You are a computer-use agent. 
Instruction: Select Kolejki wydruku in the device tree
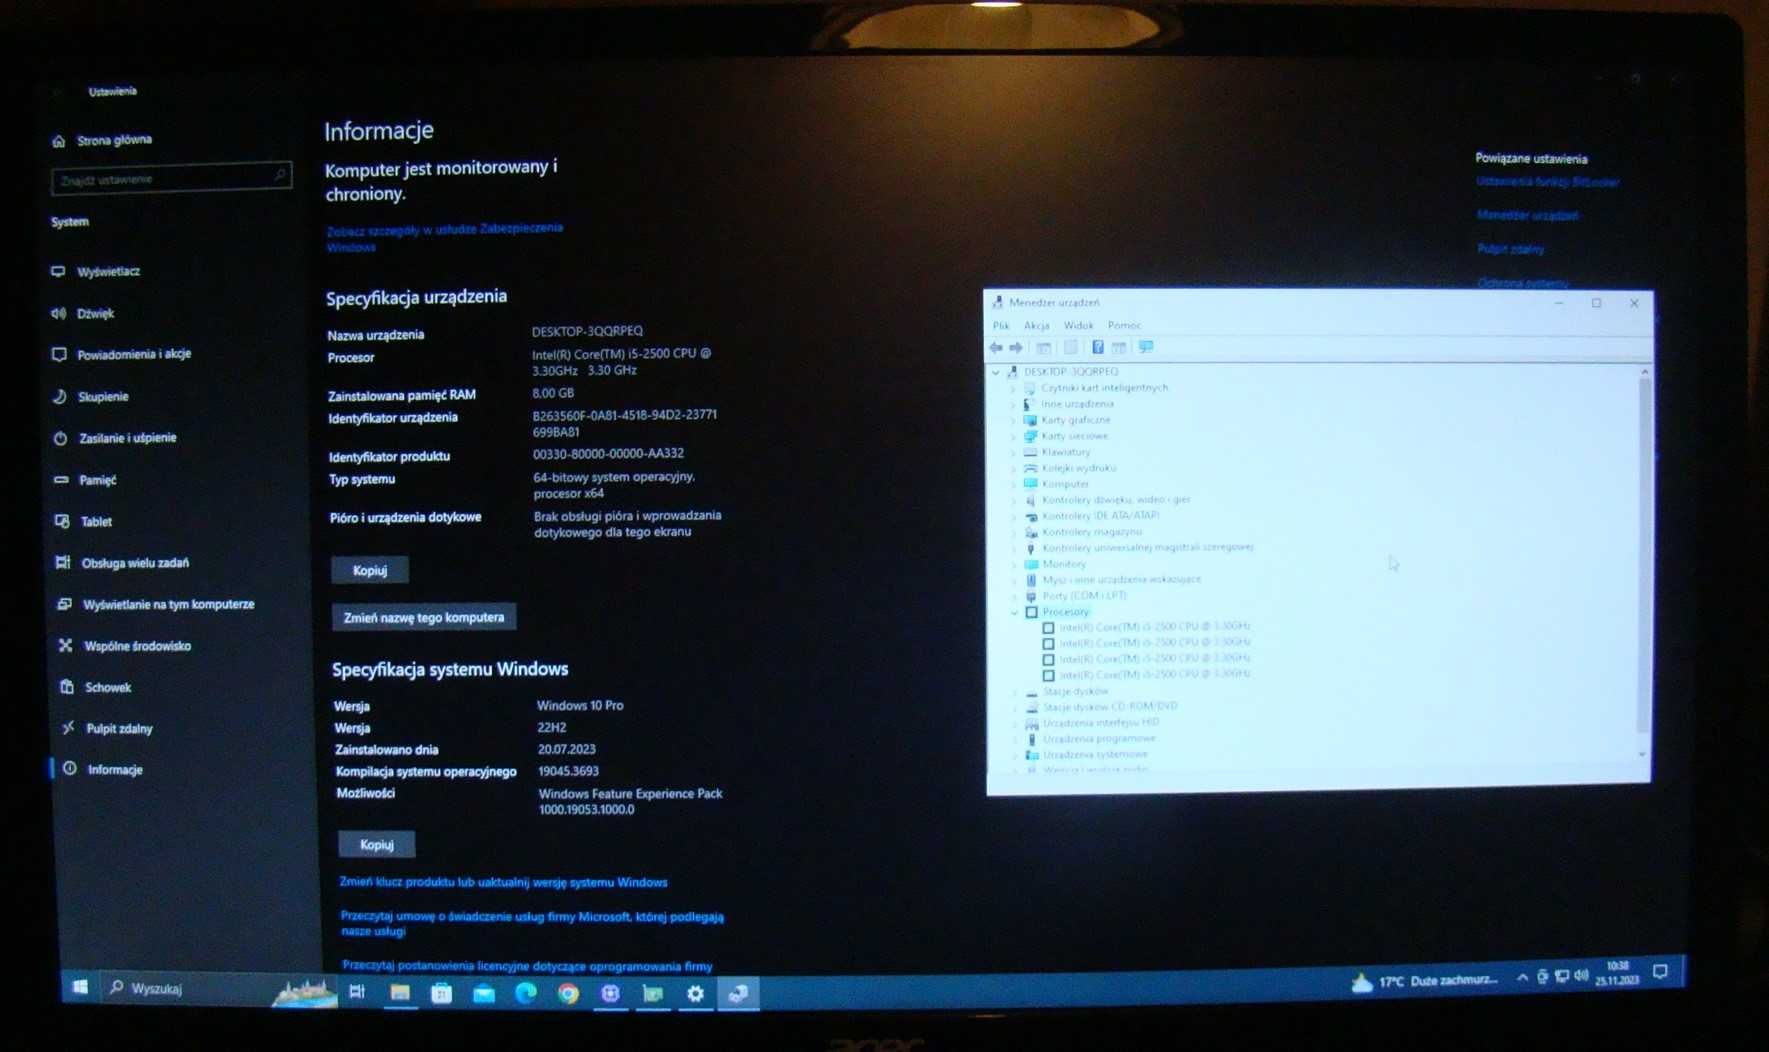pos(1078,468)
